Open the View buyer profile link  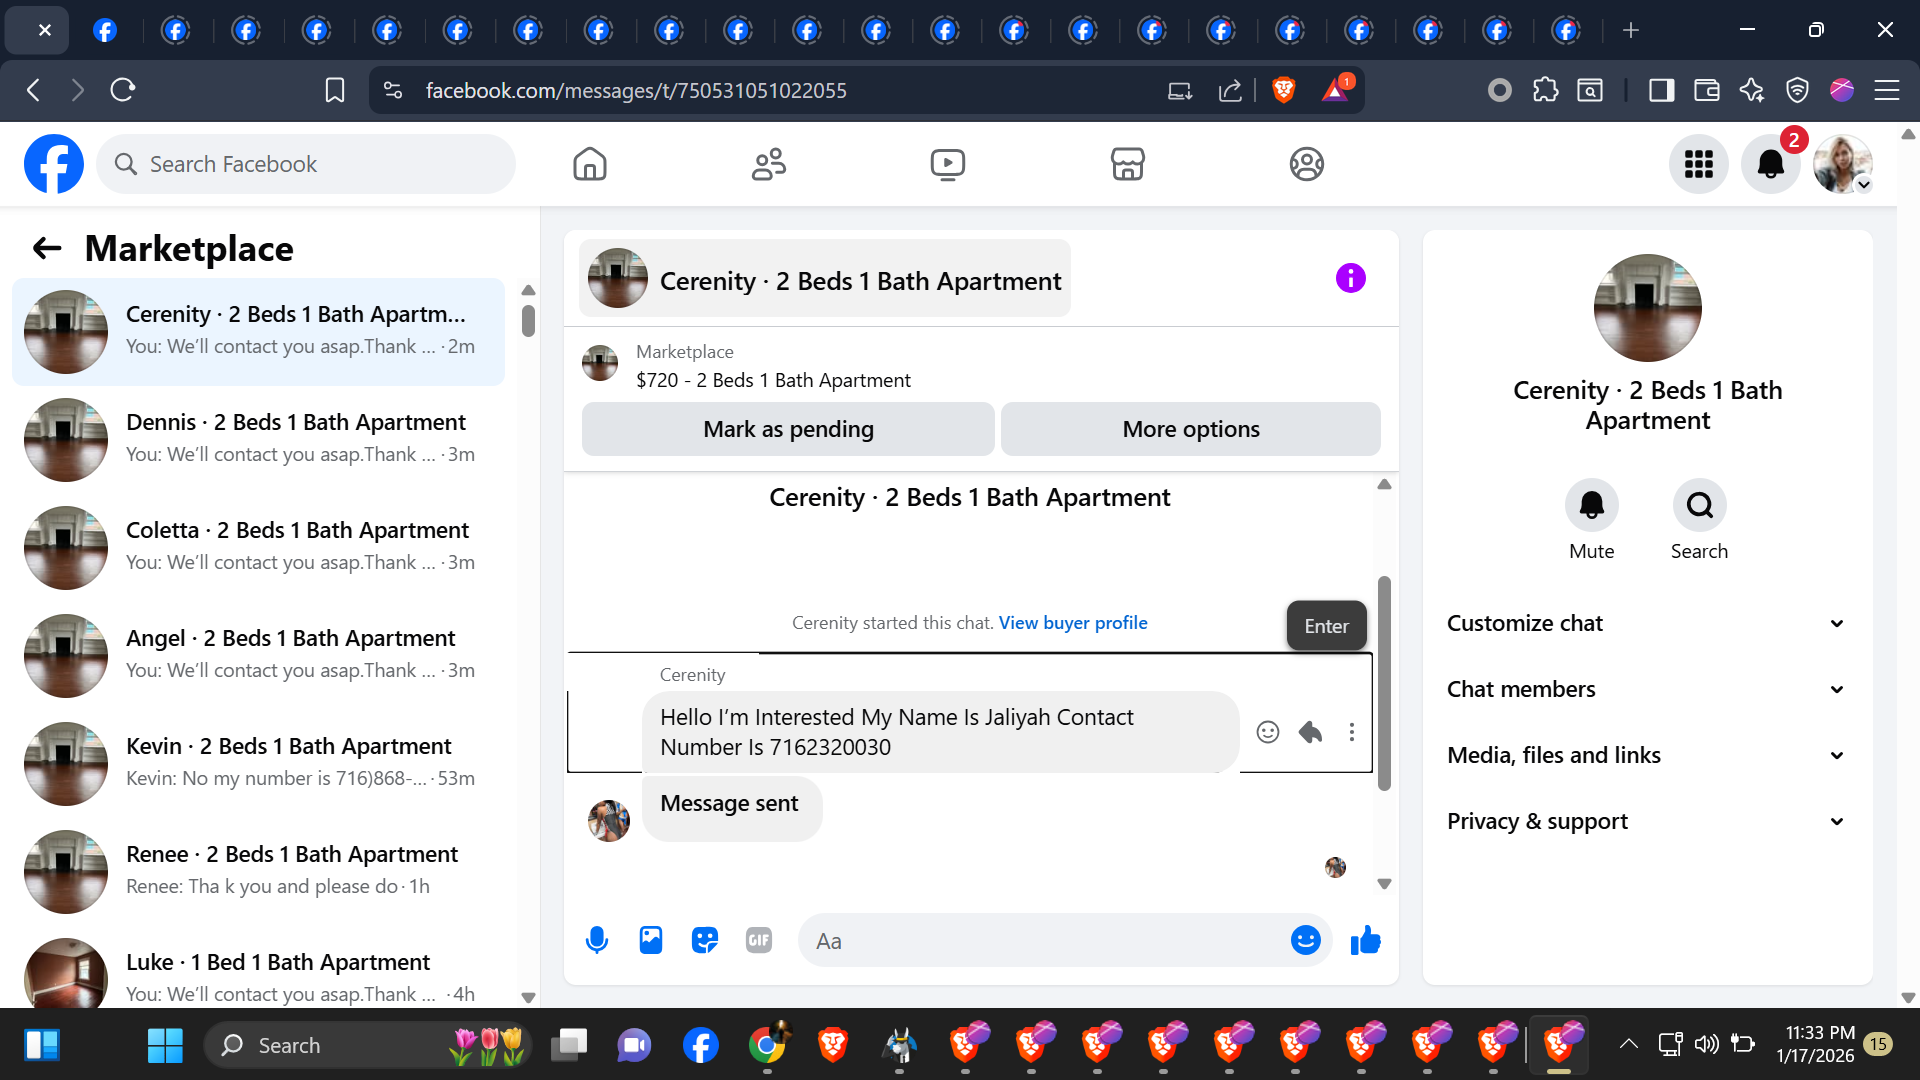1072,622
